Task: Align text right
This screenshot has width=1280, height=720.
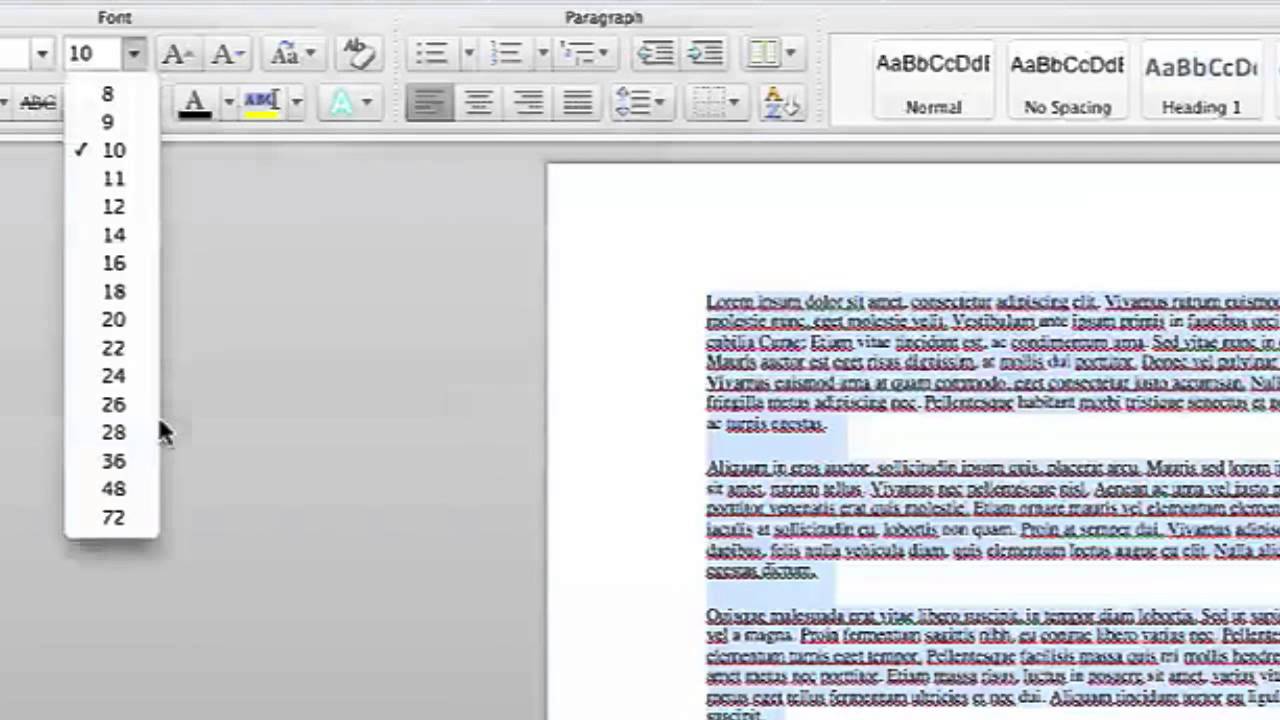Action: tap(528, 102)
